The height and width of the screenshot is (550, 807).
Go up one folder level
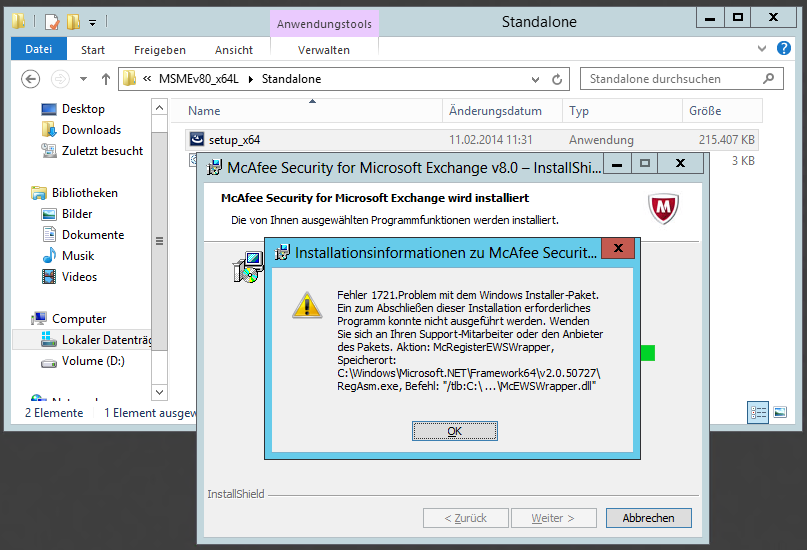[x=106, y=79]
